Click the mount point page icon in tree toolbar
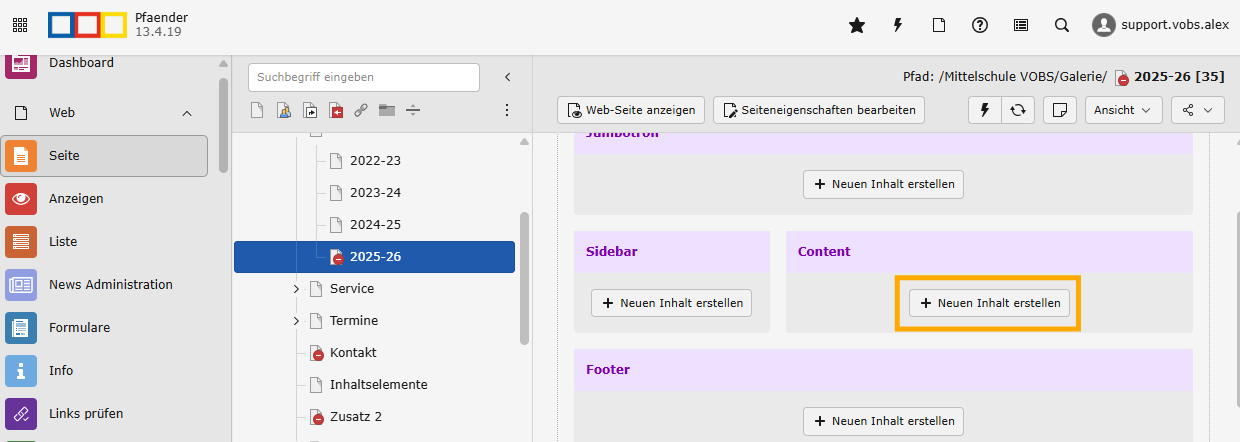Viewport: 1240px width, 442px height. 336,110
